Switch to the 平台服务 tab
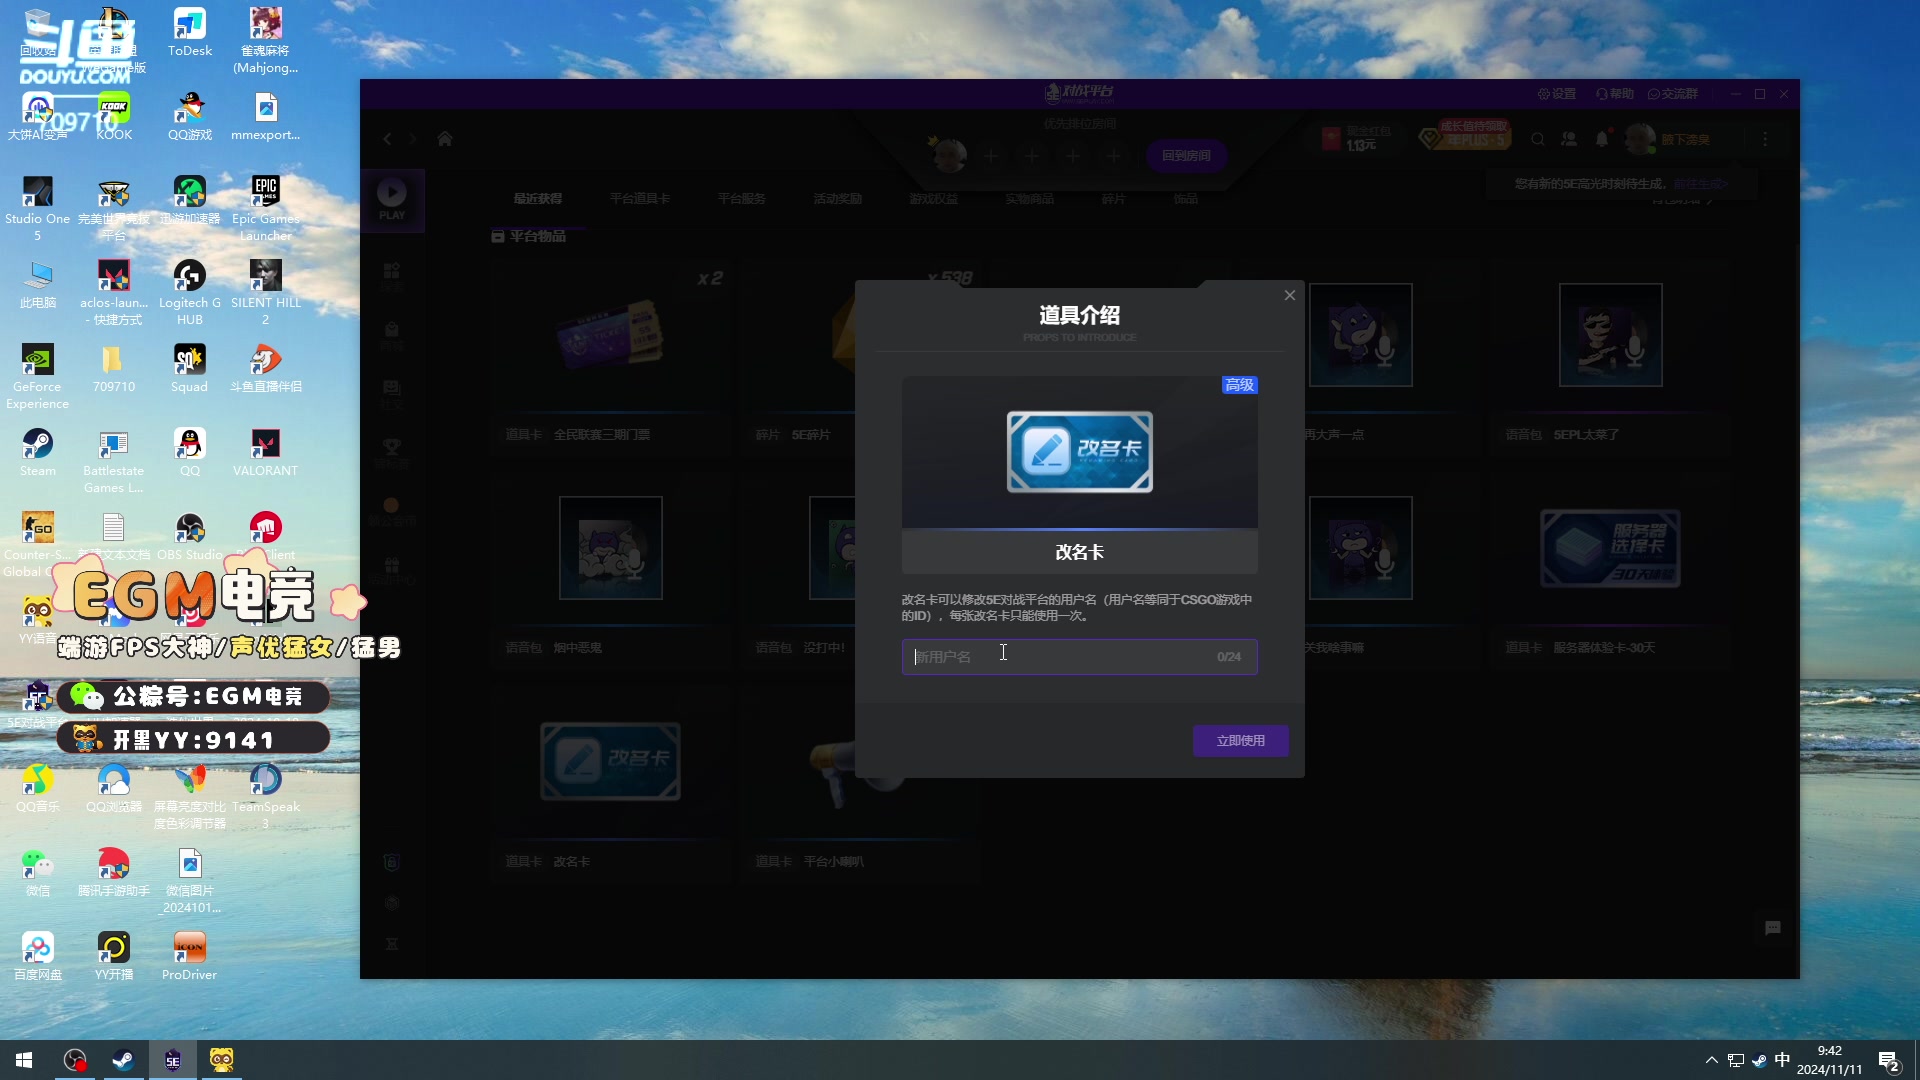The image size is (1920, 1080). coord(741,199)
